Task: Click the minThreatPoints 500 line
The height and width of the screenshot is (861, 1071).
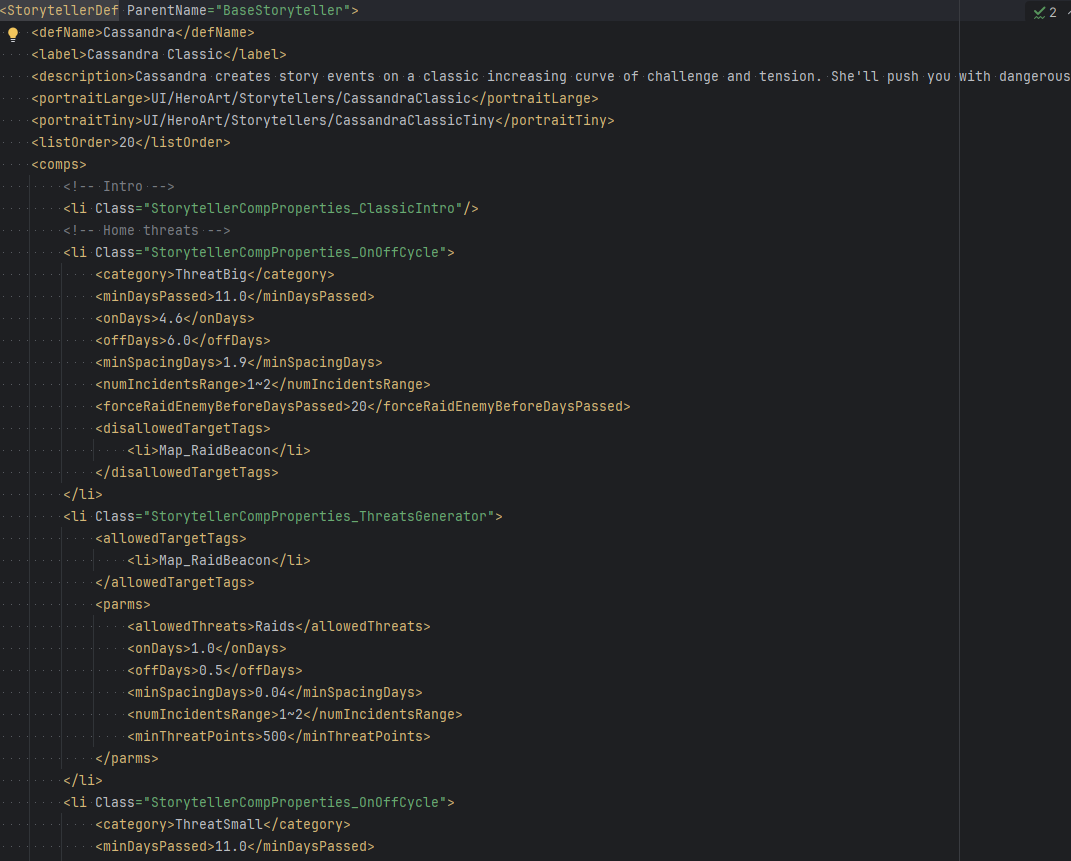Action: [x=279, y=736]
